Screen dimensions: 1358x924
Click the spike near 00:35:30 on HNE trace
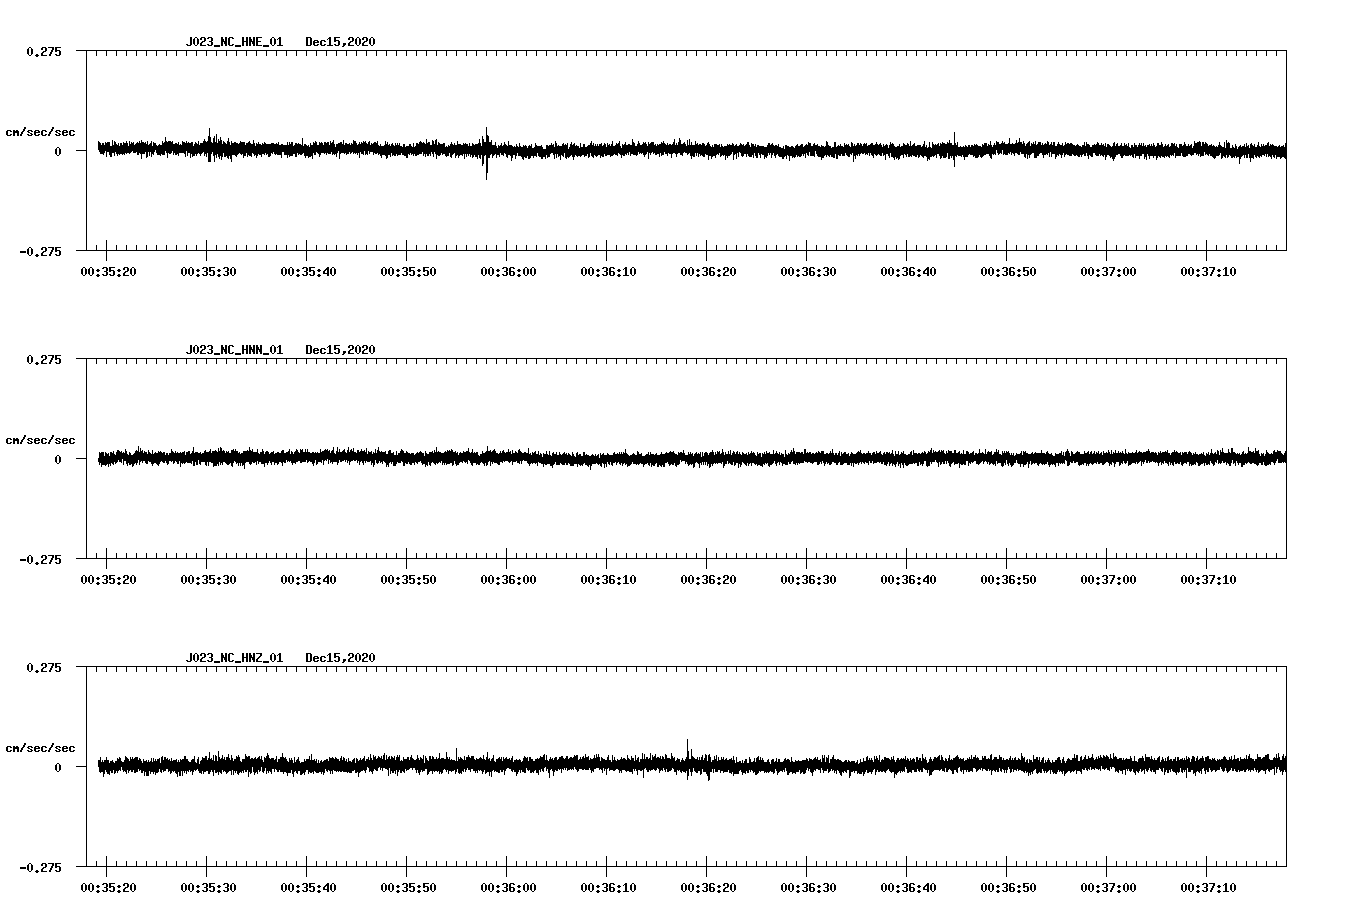[x=210, y=135]
